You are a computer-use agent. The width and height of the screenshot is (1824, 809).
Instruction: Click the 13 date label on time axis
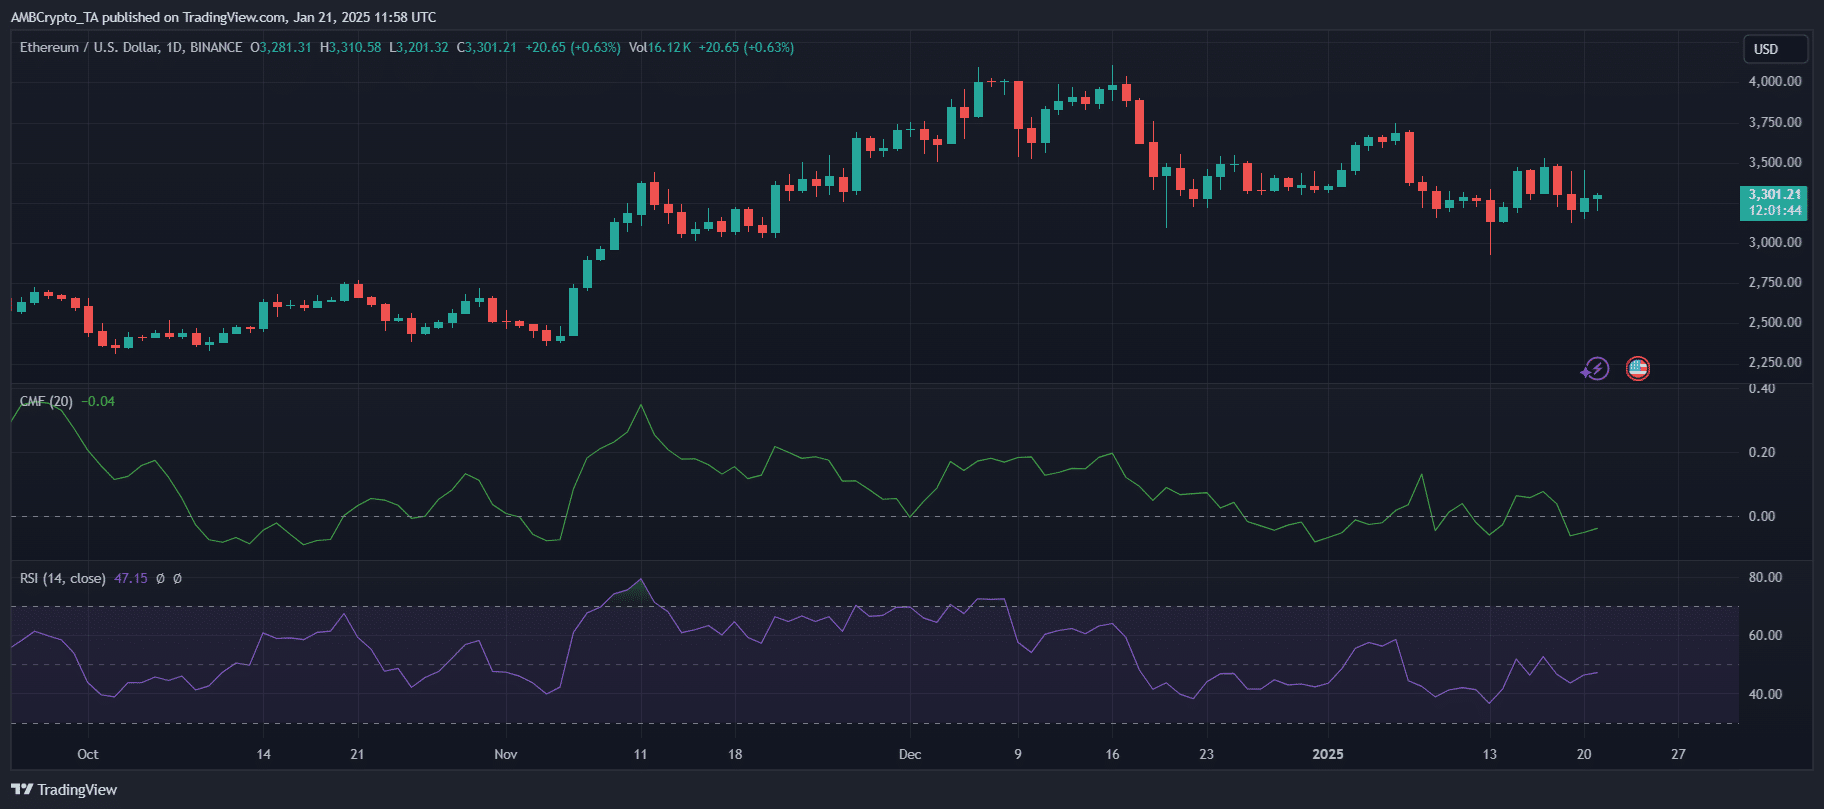(x=1490, y=754)
